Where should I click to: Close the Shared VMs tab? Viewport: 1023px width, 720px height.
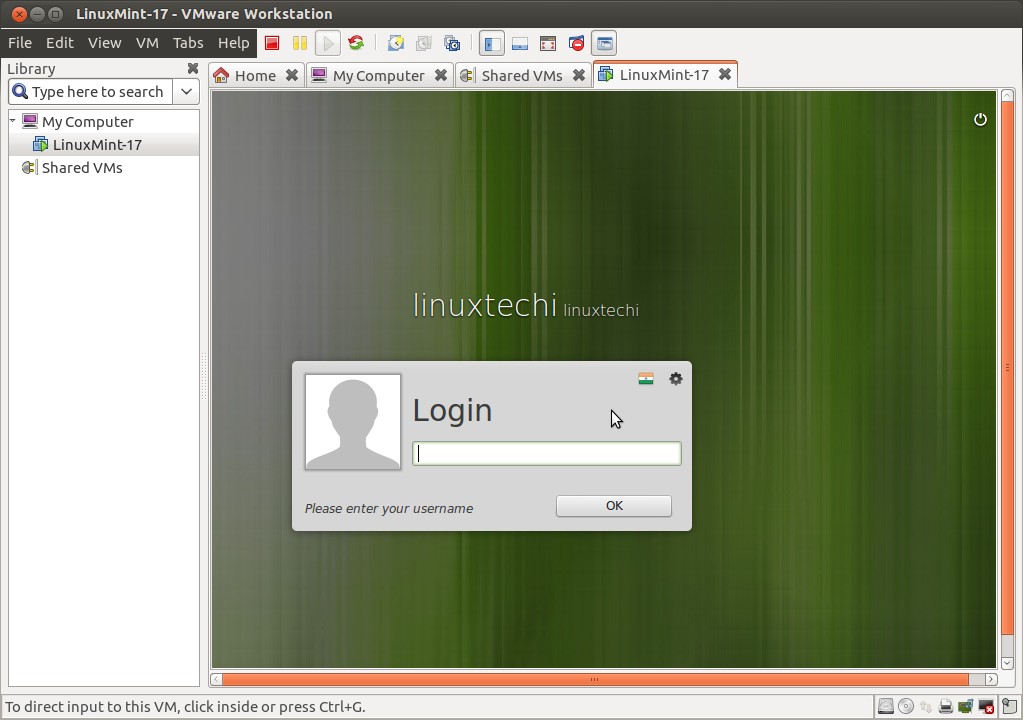click(579, 76)
